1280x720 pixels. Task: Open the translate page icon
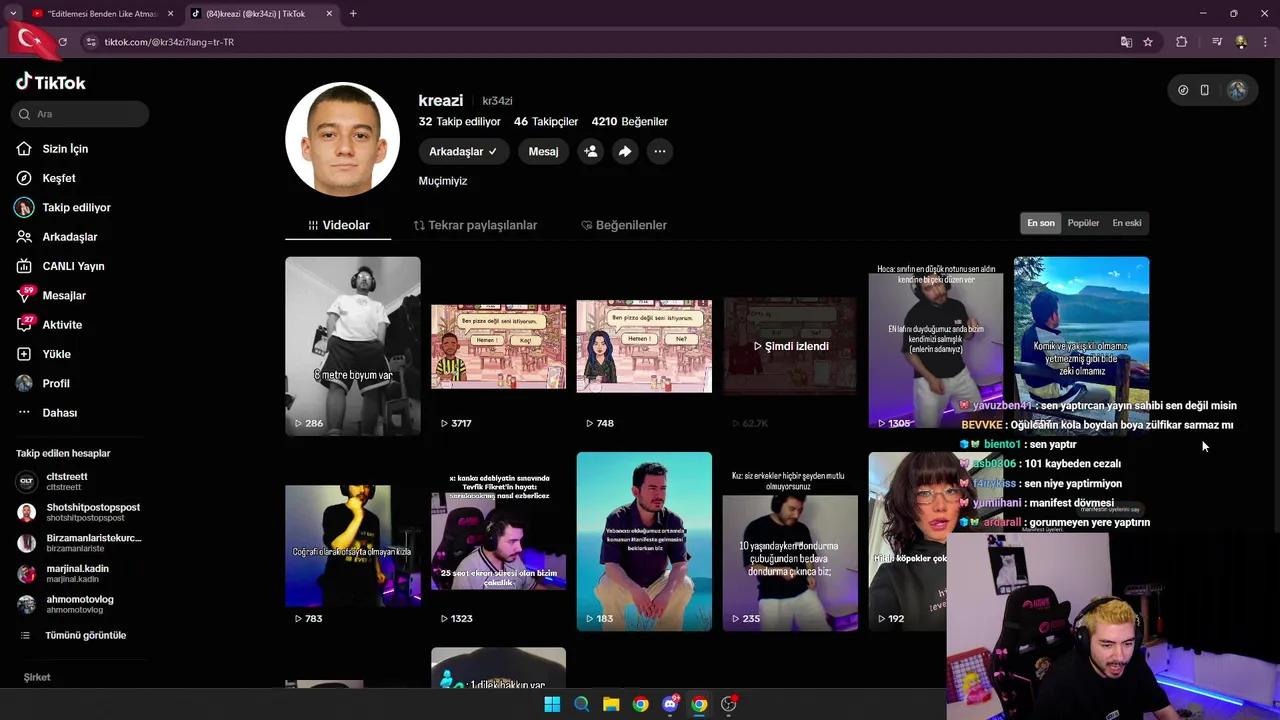pos(1126,42)
